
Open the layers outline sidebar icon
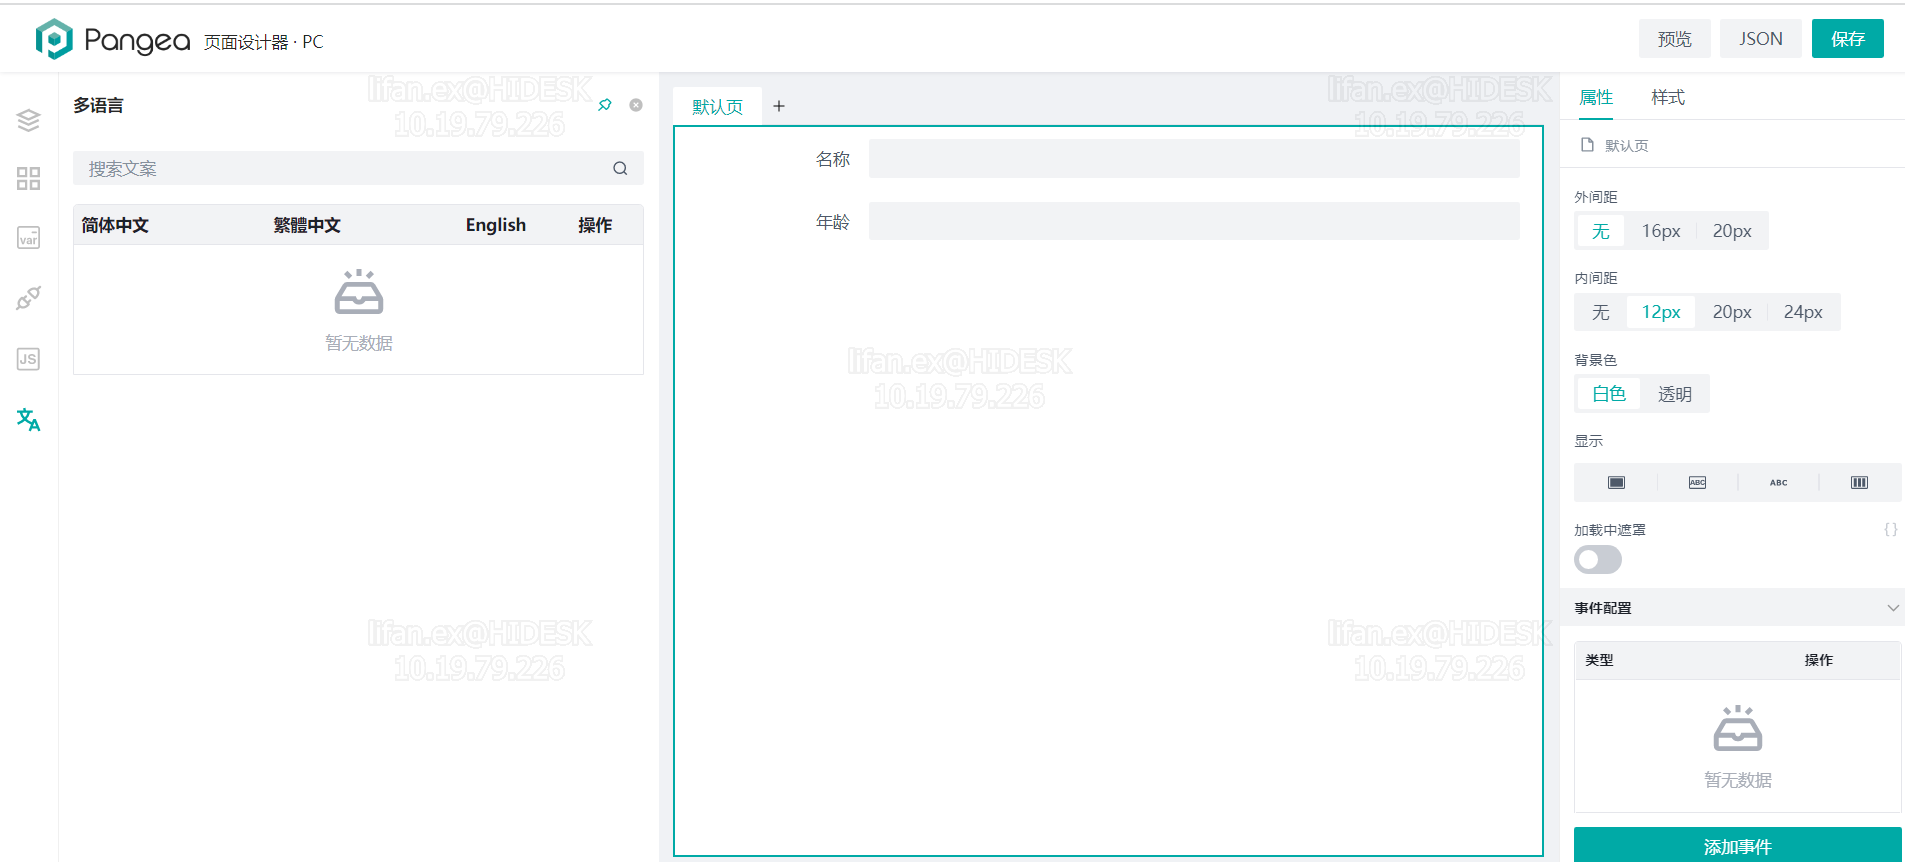click(28, 120)
